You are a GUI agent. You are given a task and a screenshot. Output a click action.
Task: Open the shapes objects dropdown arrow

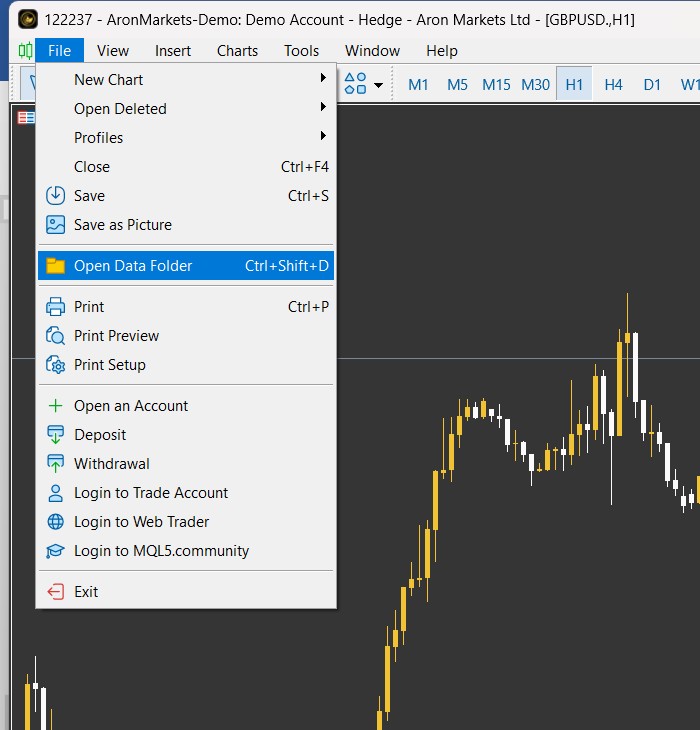[378, 85]
